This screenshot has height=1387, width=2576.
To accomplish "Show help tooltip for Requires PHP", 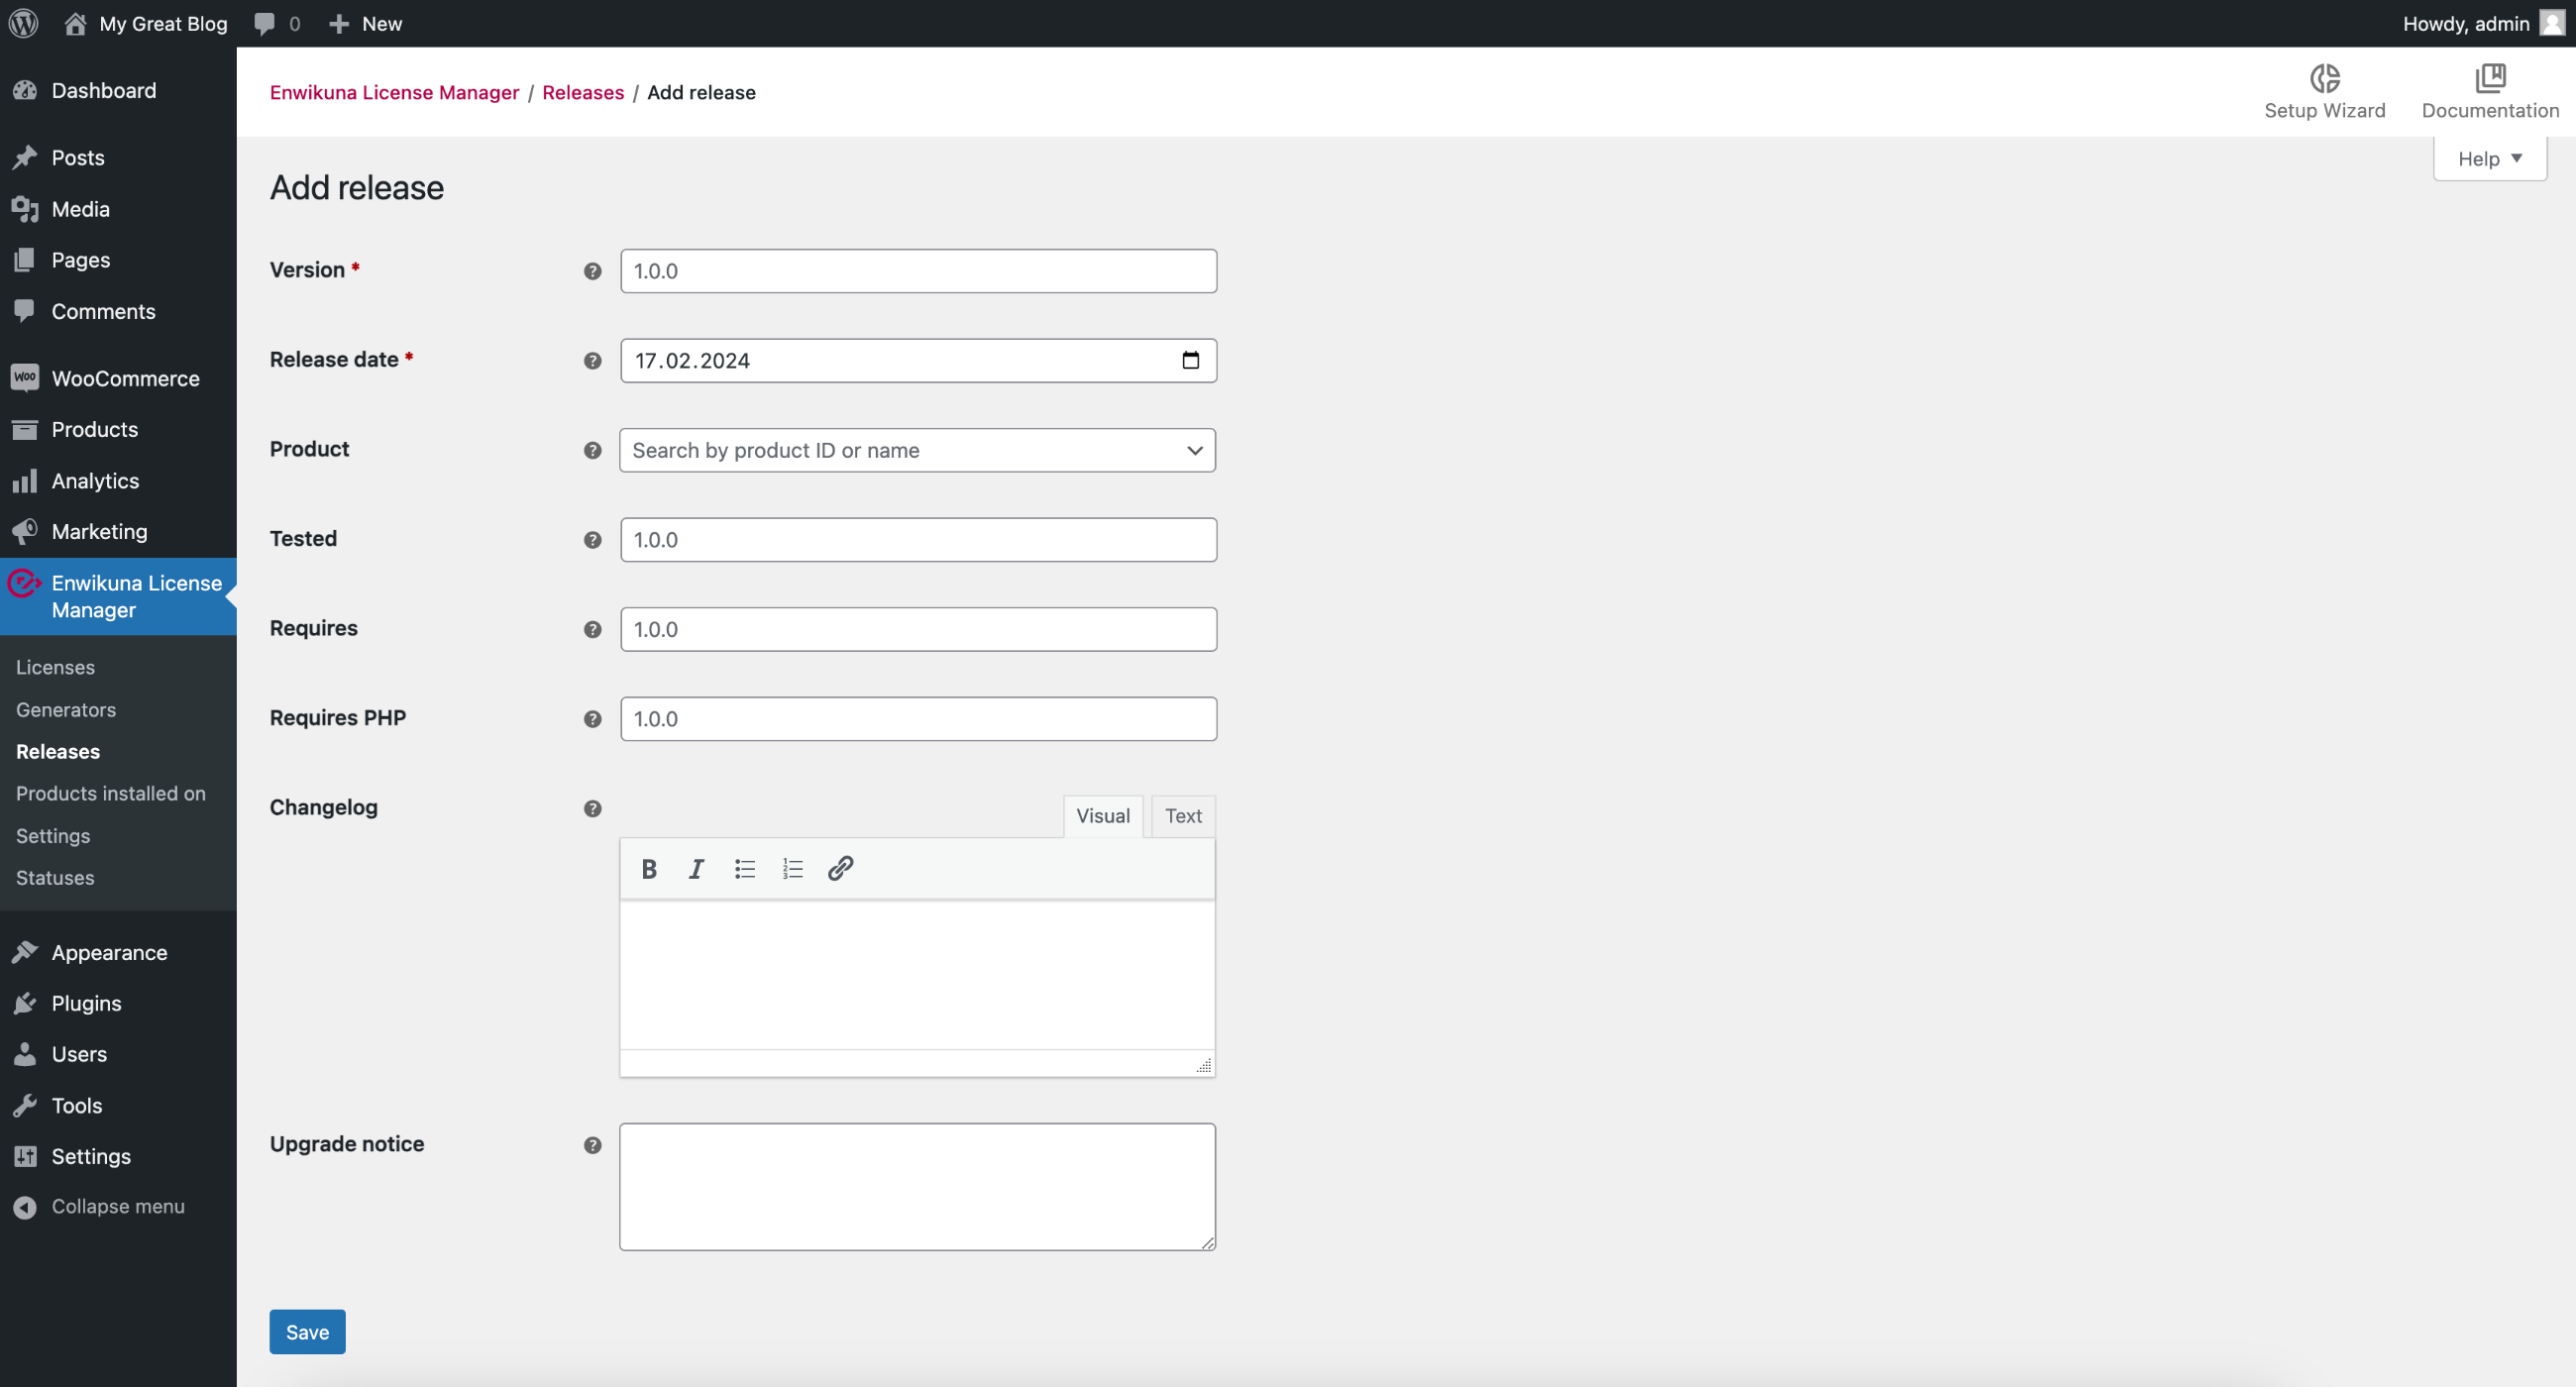I will click(x=592, y=719).
